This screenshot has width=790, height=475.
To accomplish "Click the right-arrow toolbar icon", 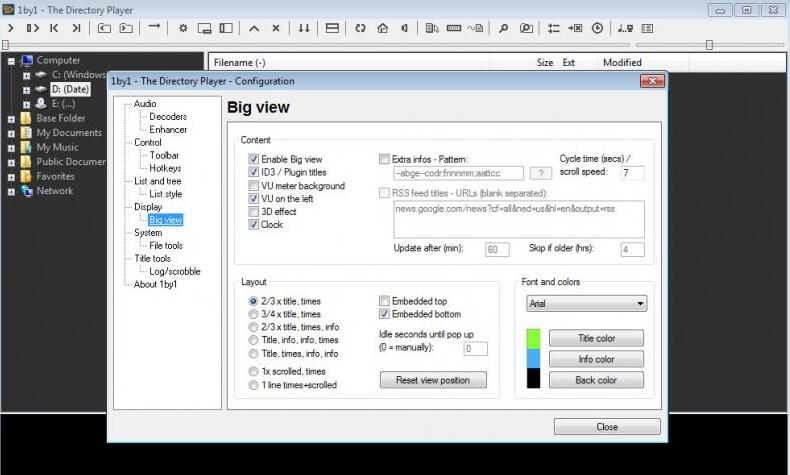I will pos(154,26).
